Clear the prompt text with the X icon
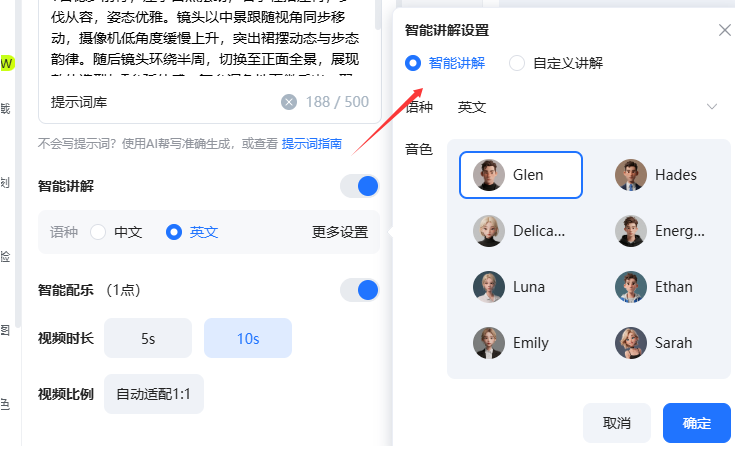Viewport: 735px width, 453px height. coord(289,102)
